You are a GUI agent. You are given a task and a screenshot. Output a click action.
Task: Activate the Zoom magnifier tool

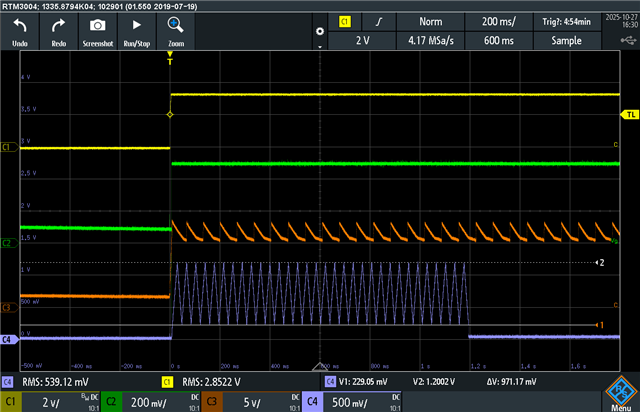[175, 25]
